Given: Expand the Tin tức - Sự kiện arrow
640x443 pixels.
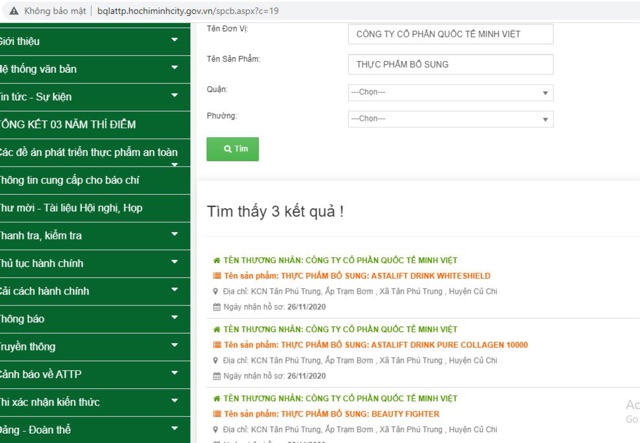Looking at the screenshot, I should tap(175, 96).
